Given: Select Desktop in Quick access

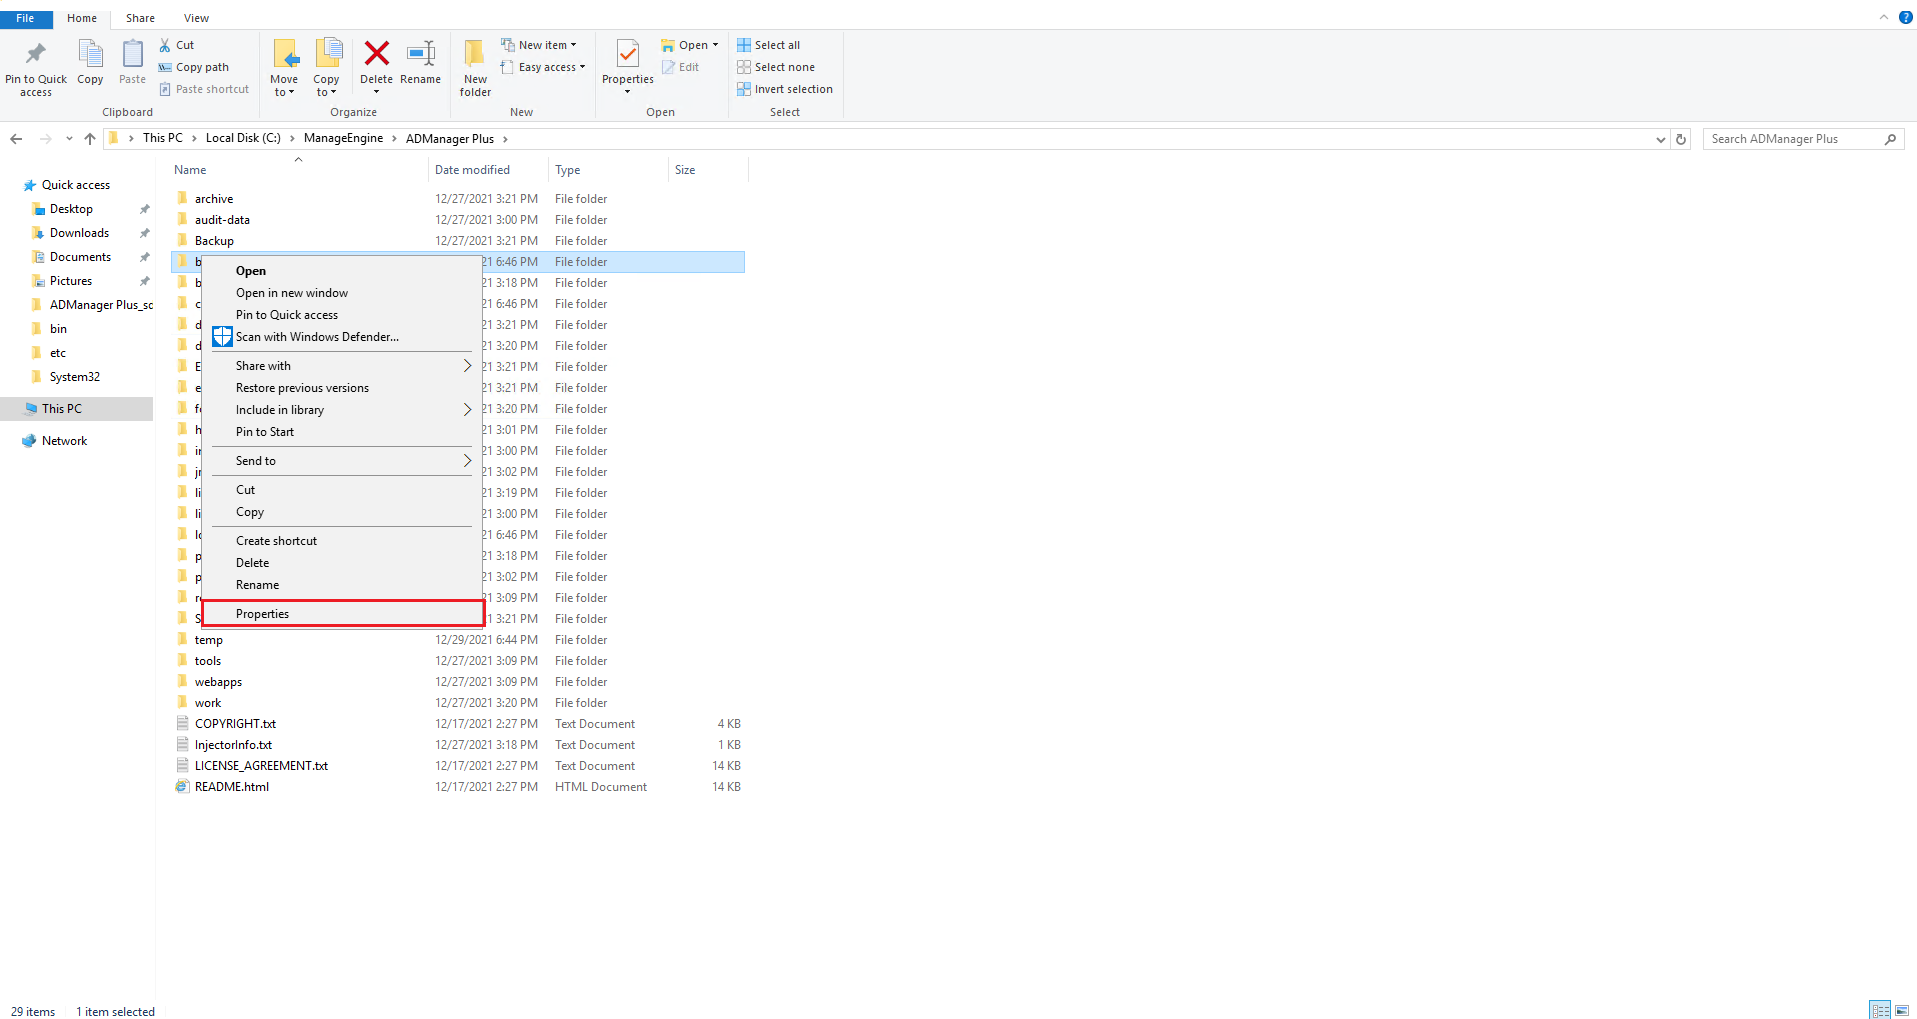Looking at the screenshot, I should click(71, 209).
